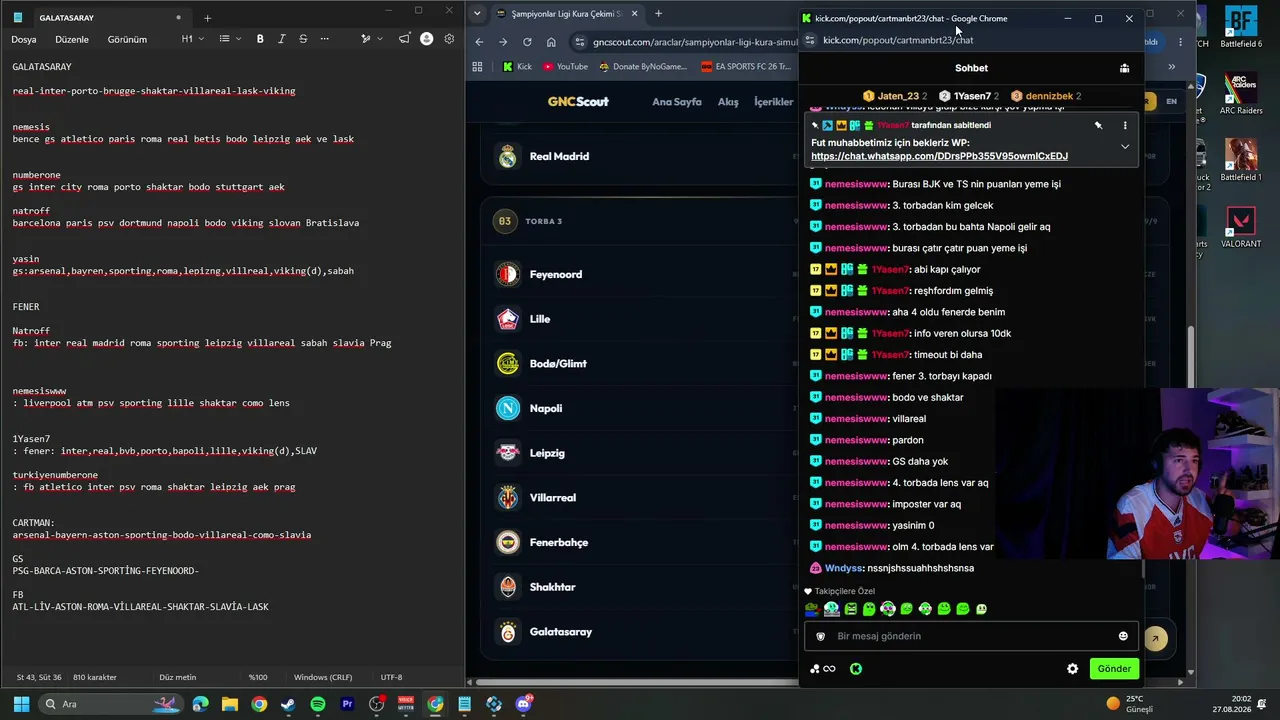Select Napoli from Torba 3
1280x720 pixels.
pyautogui.click(x=640, y=408)
